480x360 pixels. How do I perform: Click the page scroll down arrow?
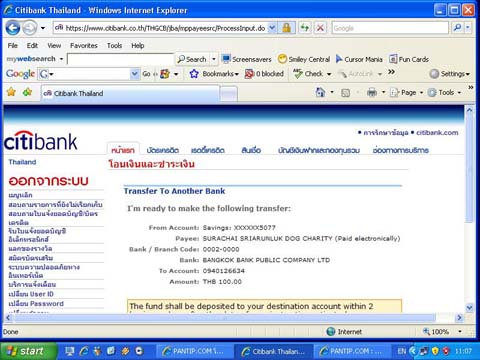pos(469,308)
